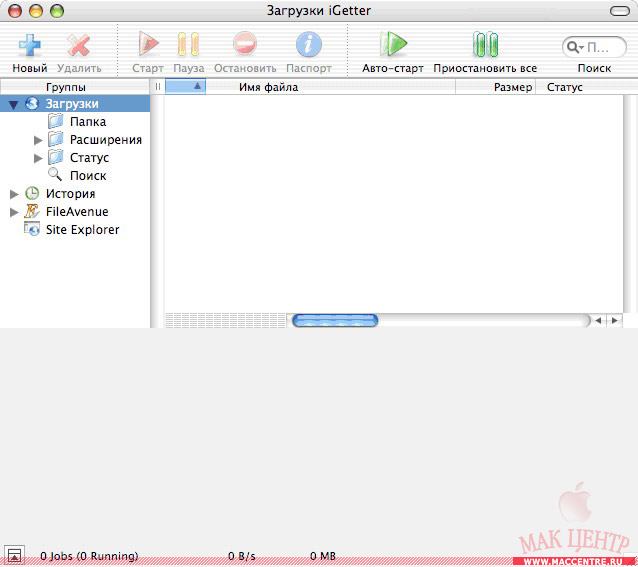Toggle the bottom panel icon in status bar

coord(15,555)
